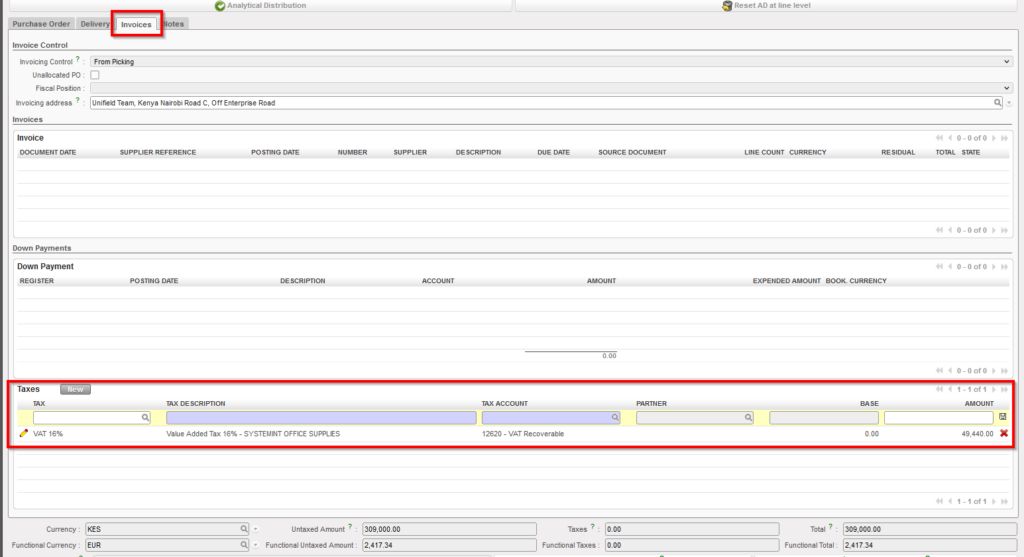1024x557 pixels.
Task: Switch to the Purchase Order tab
Action: (41, 24)
